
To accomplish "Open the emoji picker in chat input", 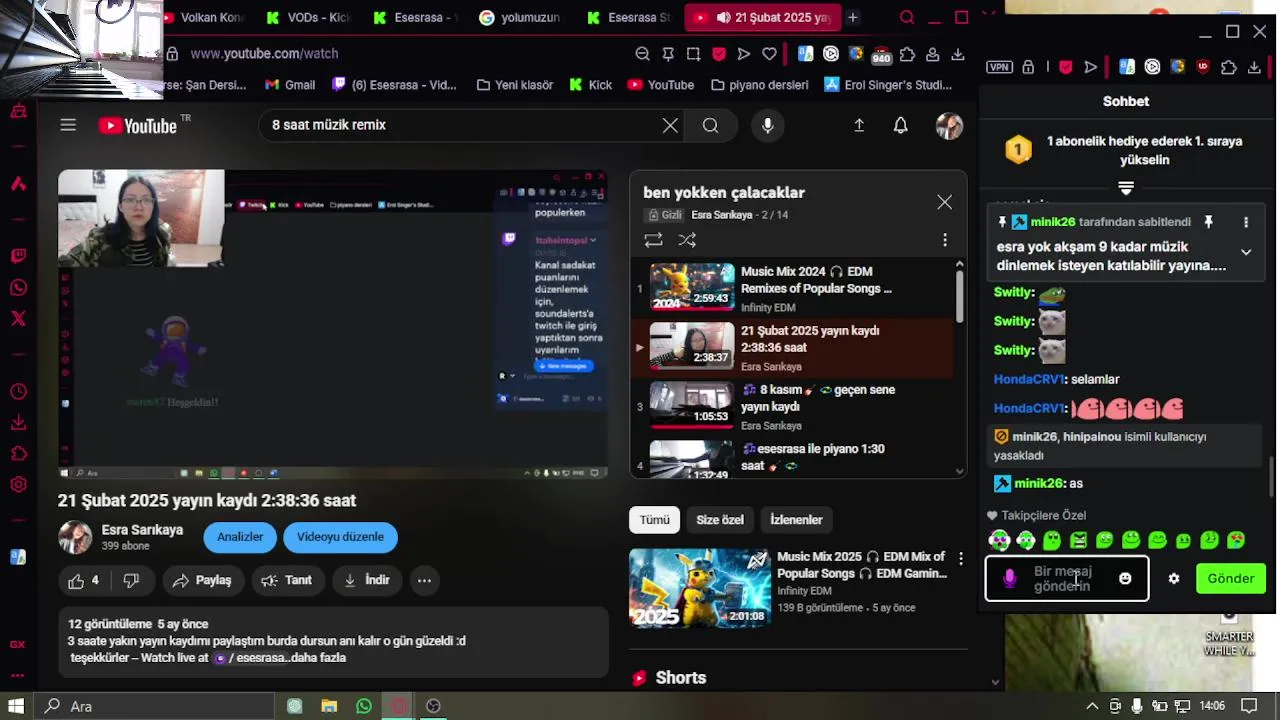I will [x=1125, y=579].
